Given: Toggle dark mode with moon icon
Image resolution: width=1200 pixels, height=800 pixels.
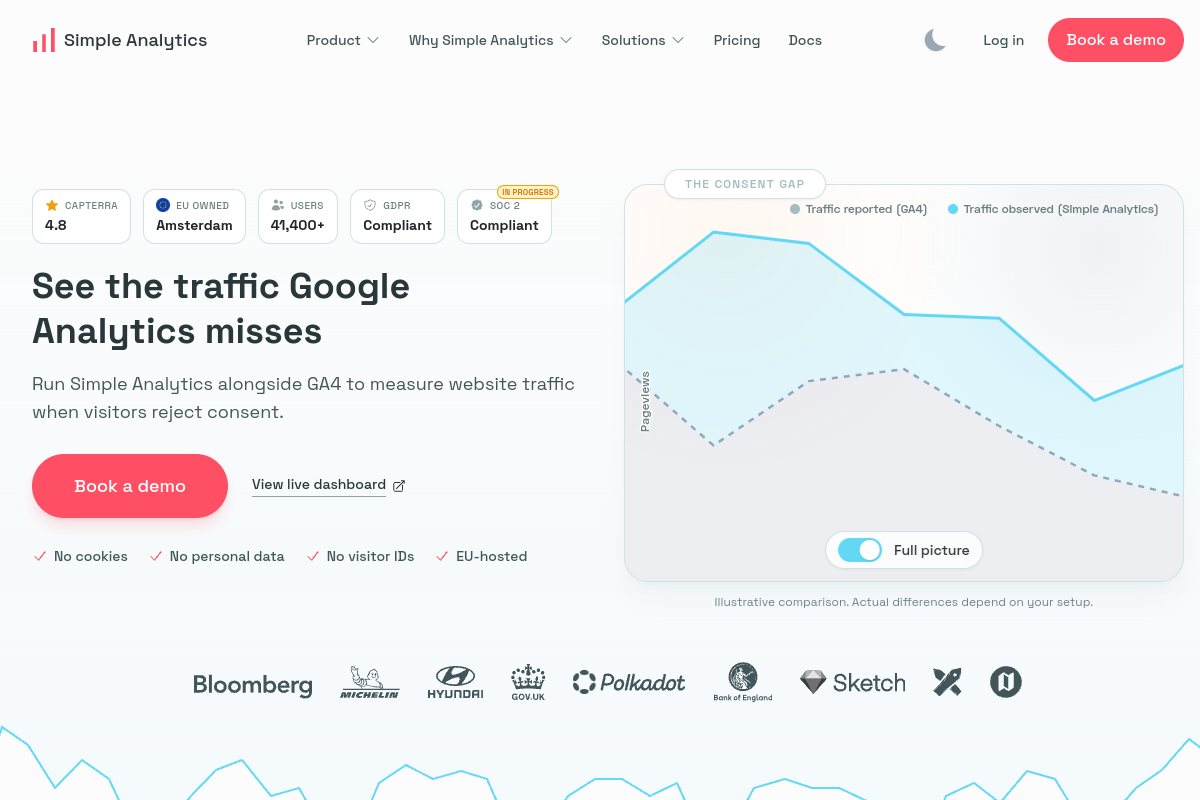Looking at the screenshot, I should click(935, 40).
